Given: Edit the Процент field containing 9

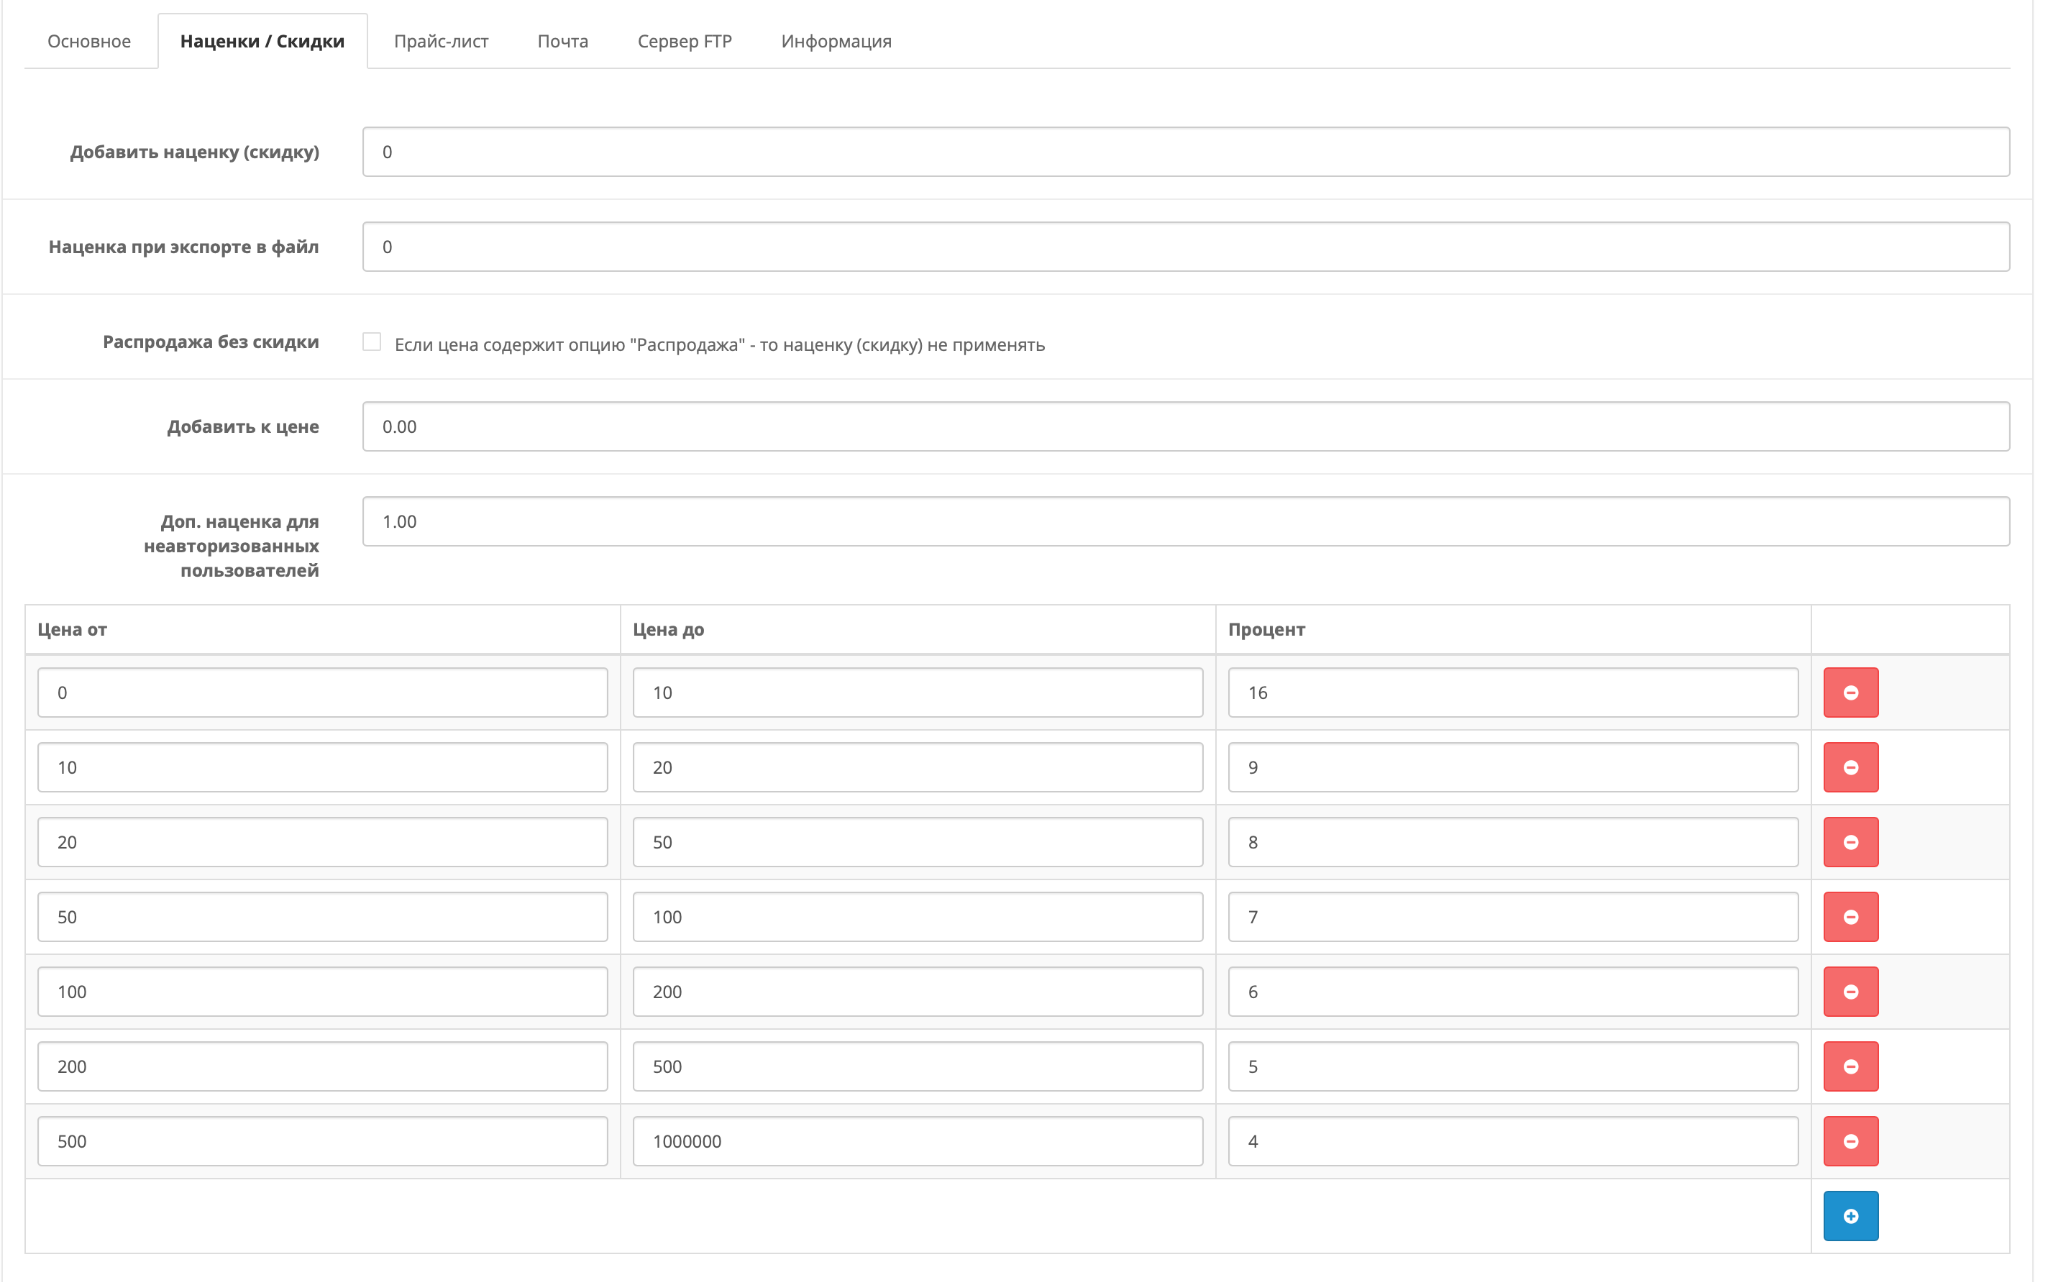Looking at the screenshot, I should 1513,767.
